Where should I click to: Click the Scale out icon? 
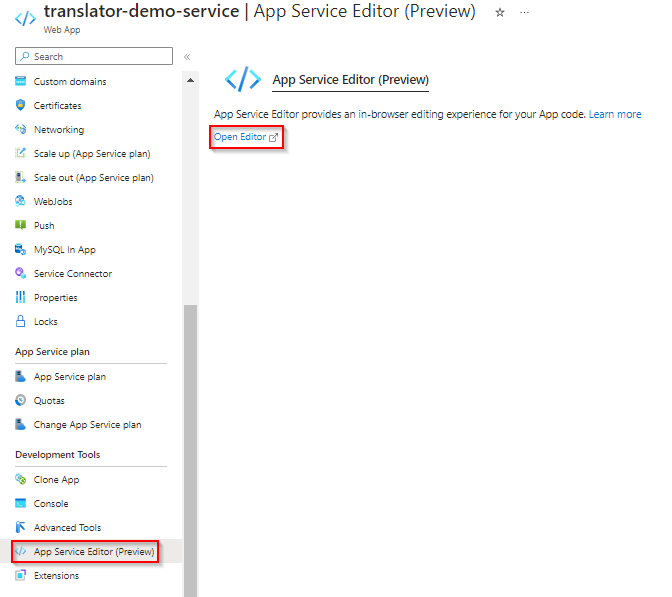pyautogui.click(x=21, y=177)
